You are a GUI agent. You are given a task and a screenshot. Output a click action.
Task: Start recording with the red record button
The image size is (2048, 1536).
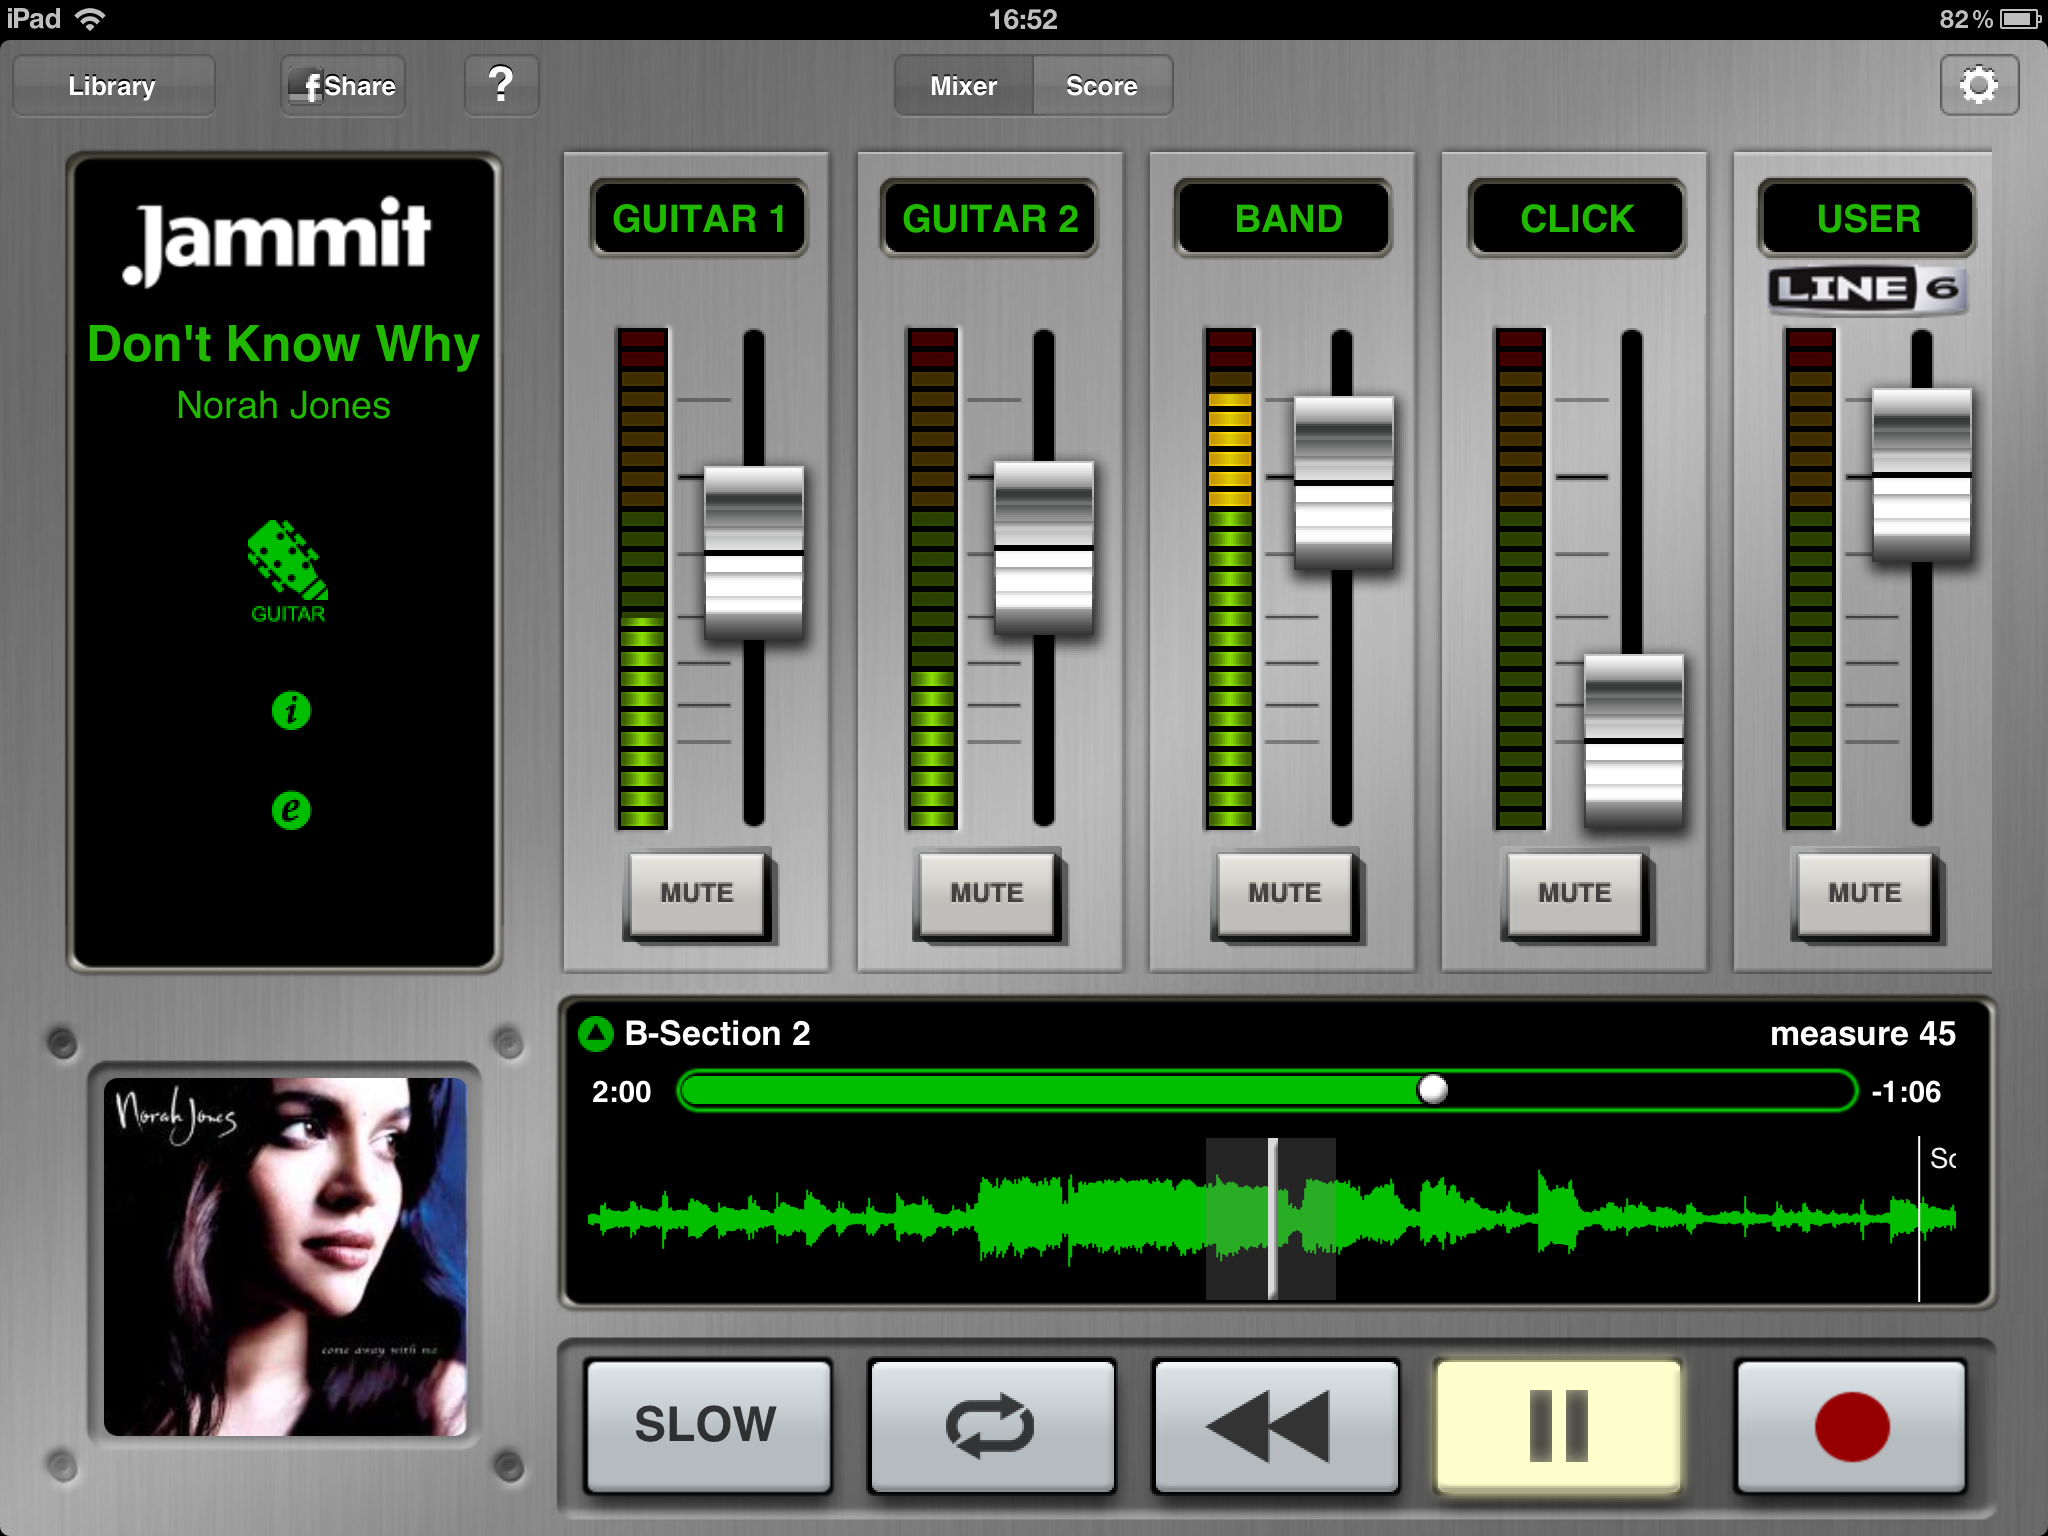click(1851, 1424)
